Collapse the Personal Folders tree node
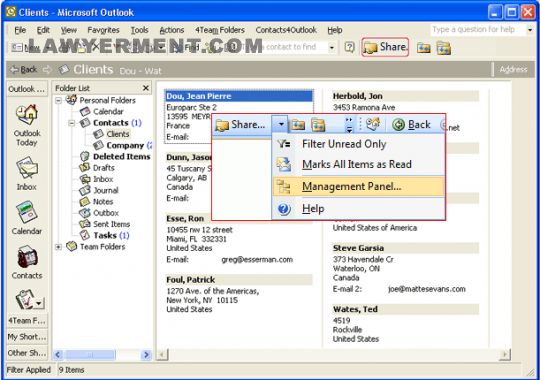540x380 pixels. (x=58, y=101)
